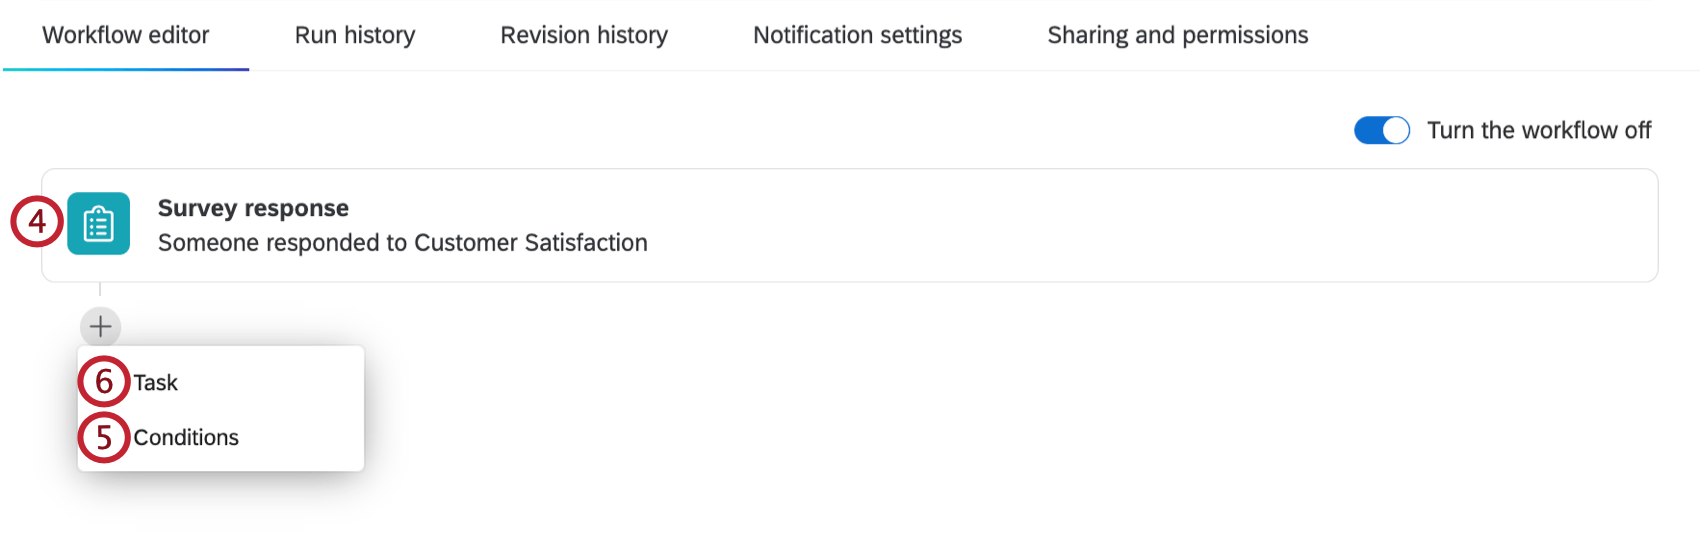Click the Survey response title text

(253, 208)
